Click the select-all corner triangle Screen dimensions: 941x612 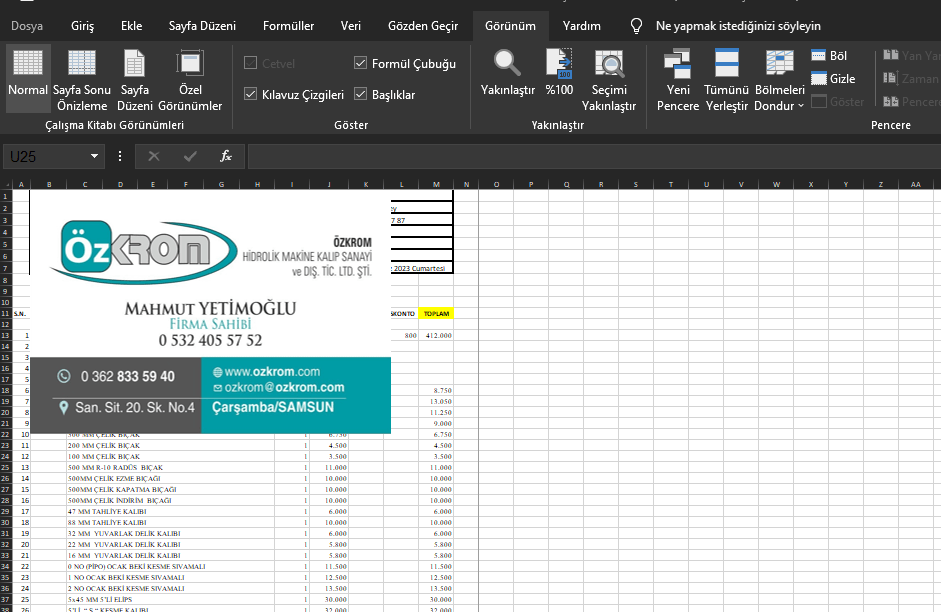click(7, 184)
